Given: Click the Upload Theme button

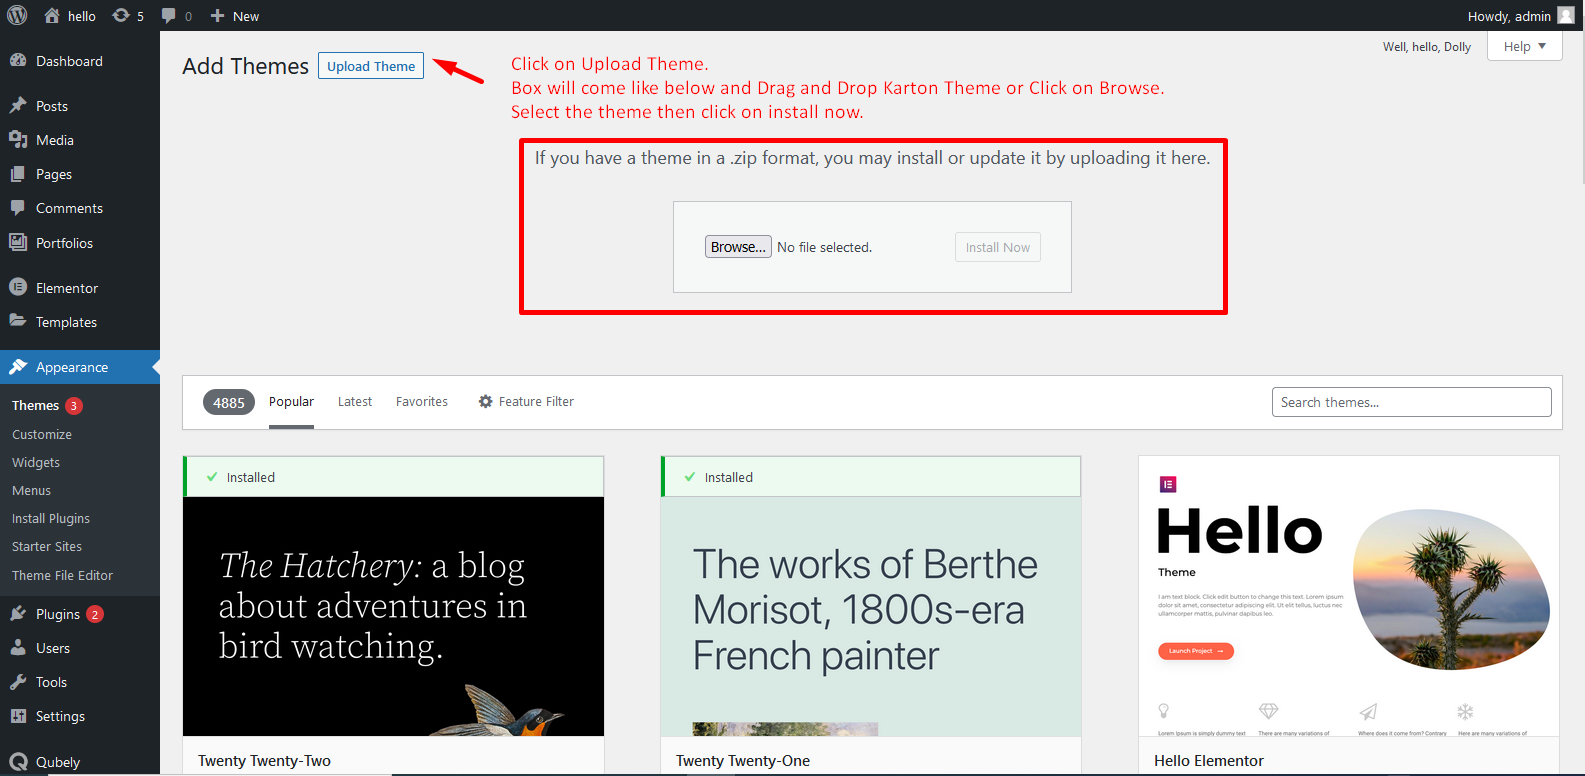Looking at the screenshot, I should pos(371,66).
